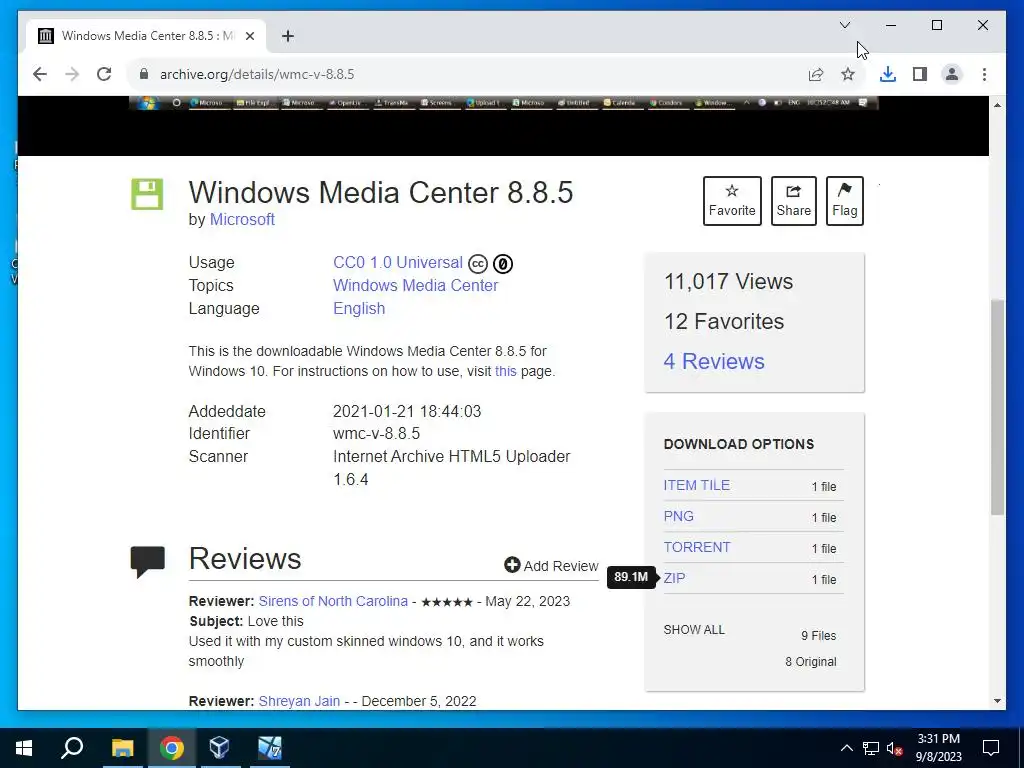Image resolution: width=1024 pixels, height=768 pixels.
Task: Click the identifier value wmc-v-8.8.5
Action: tap(377, 434)
